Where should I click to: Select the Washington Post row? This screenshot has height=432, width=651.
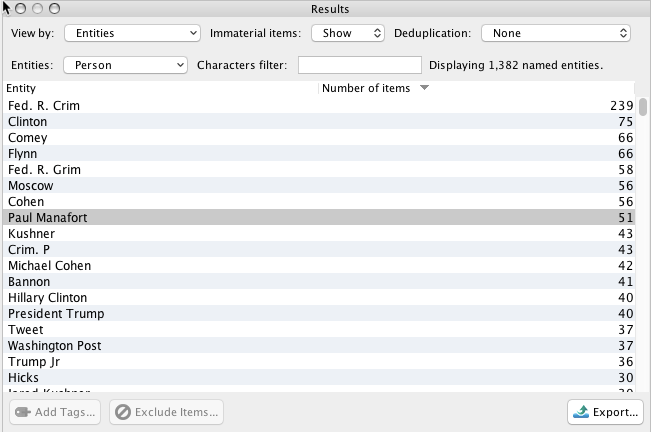[319, 346]
